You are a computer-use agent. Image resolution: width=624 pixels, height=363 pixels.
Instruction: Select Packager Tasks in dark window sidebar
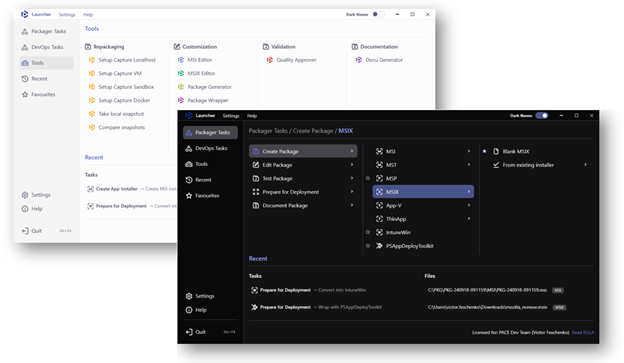[x=210, y=133]
